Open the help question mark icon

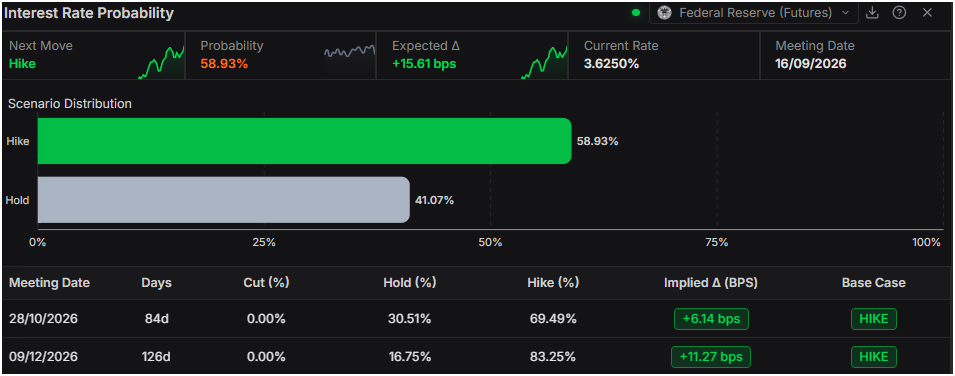click(899, 13)
